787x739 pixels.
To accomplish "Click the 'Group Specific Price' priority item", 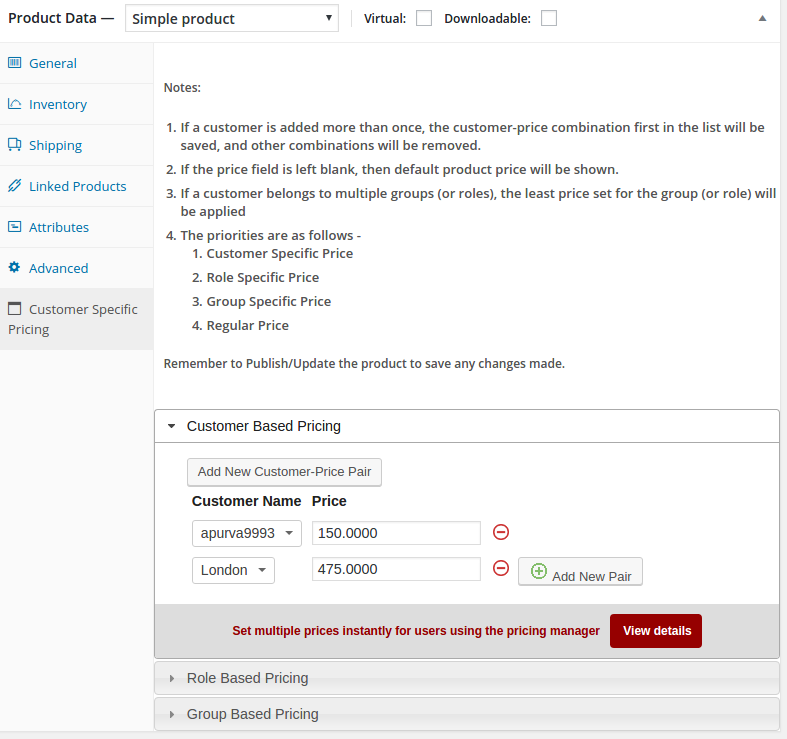I will [x=269, y=301].
